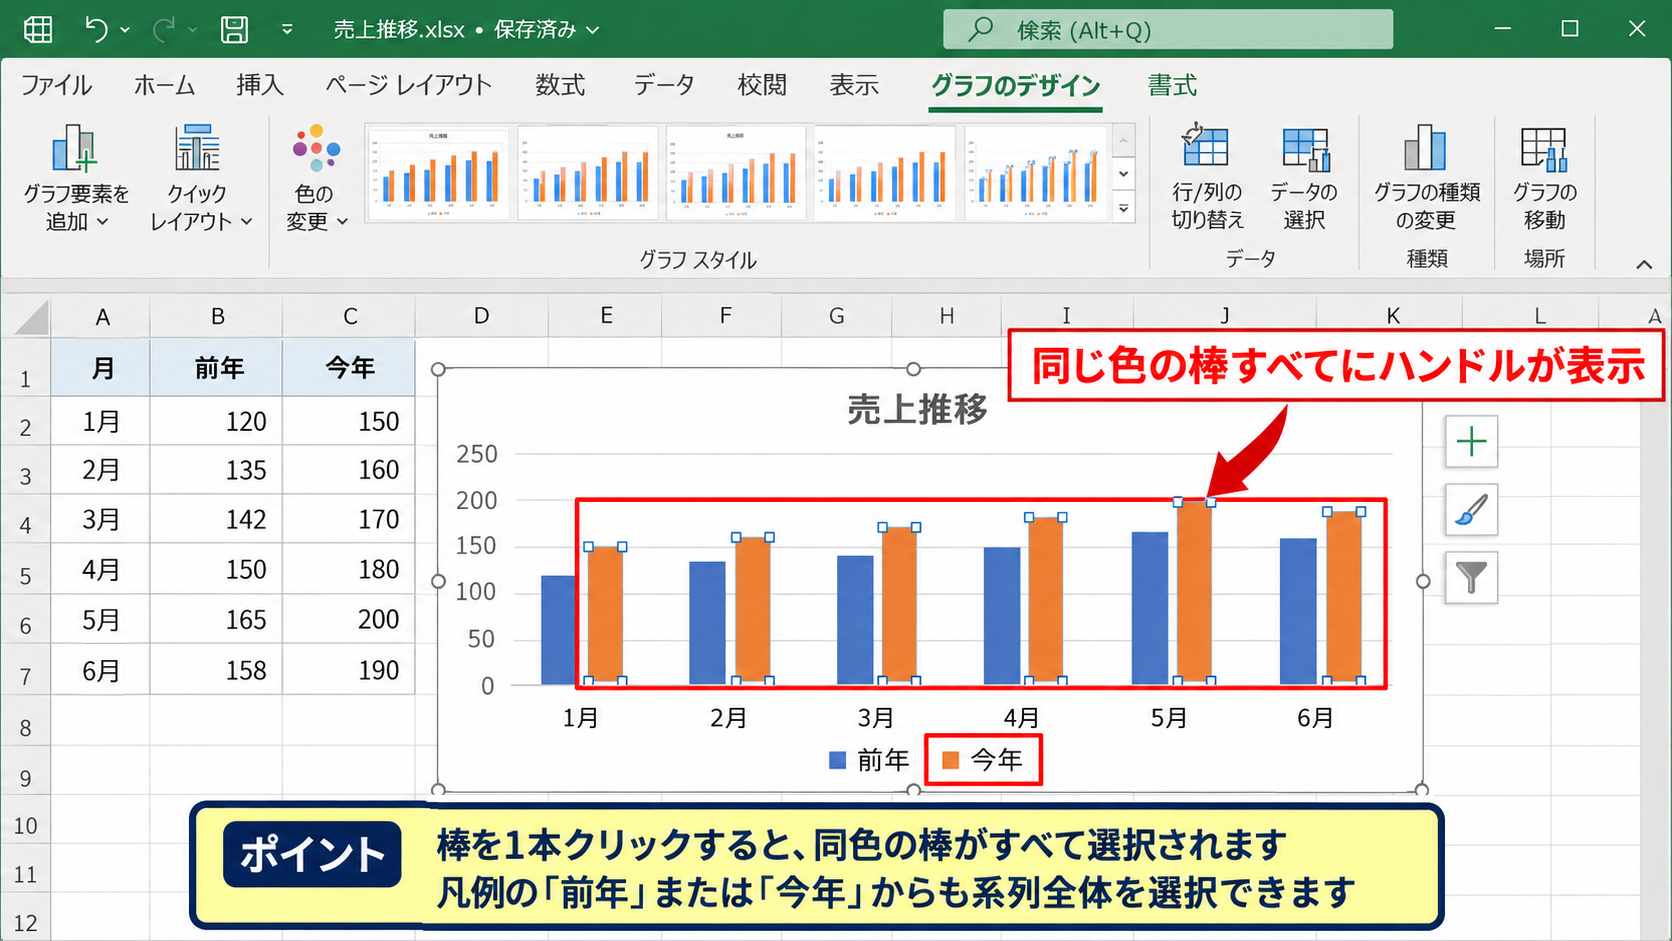
Task: Expand the chart styles gallery more arrow
Action: tap(1124, 209)
